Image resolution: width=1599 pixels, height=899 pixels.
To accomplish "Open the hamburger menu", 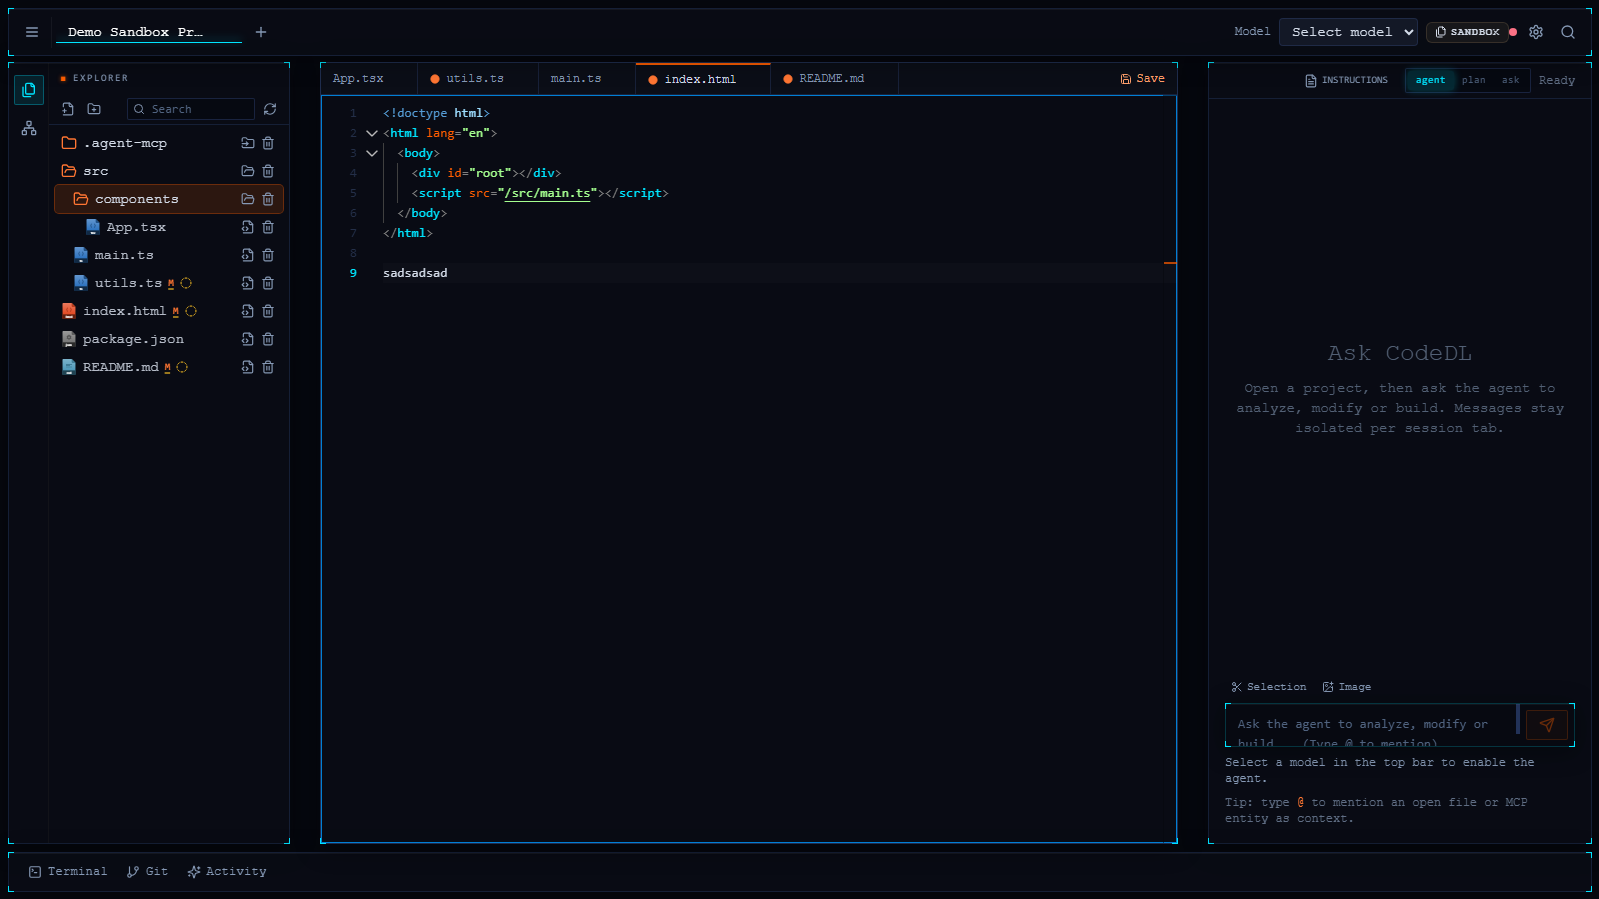I will (32, 32).
